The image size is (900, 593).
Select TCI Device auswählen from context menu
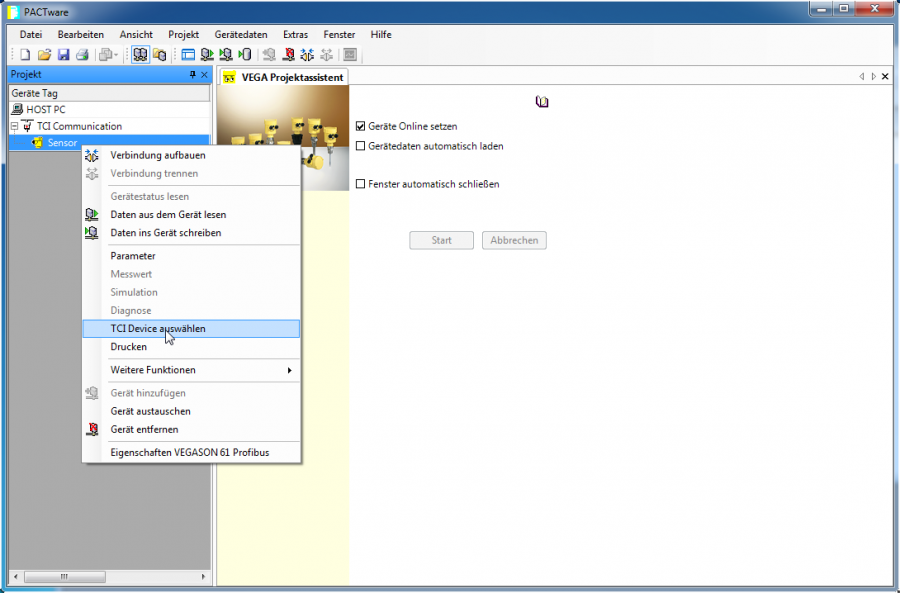point(158,328)
